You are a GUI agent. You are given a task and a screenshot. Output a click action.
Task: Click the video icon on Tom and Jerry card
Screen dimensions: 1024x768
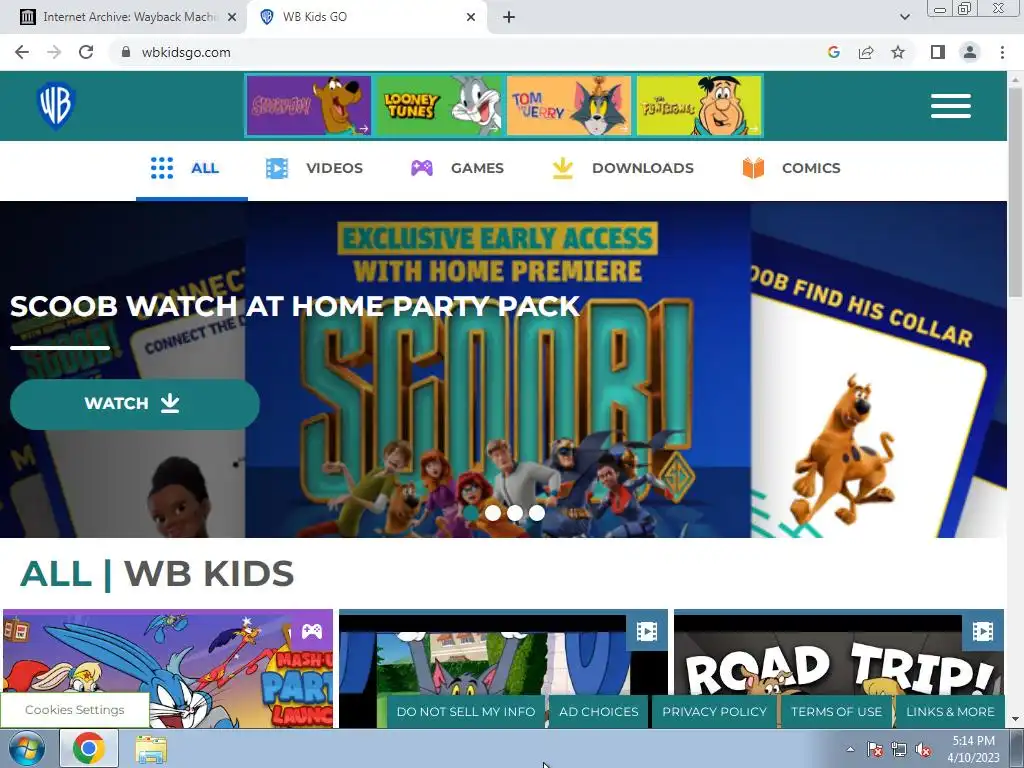[647, 632]
